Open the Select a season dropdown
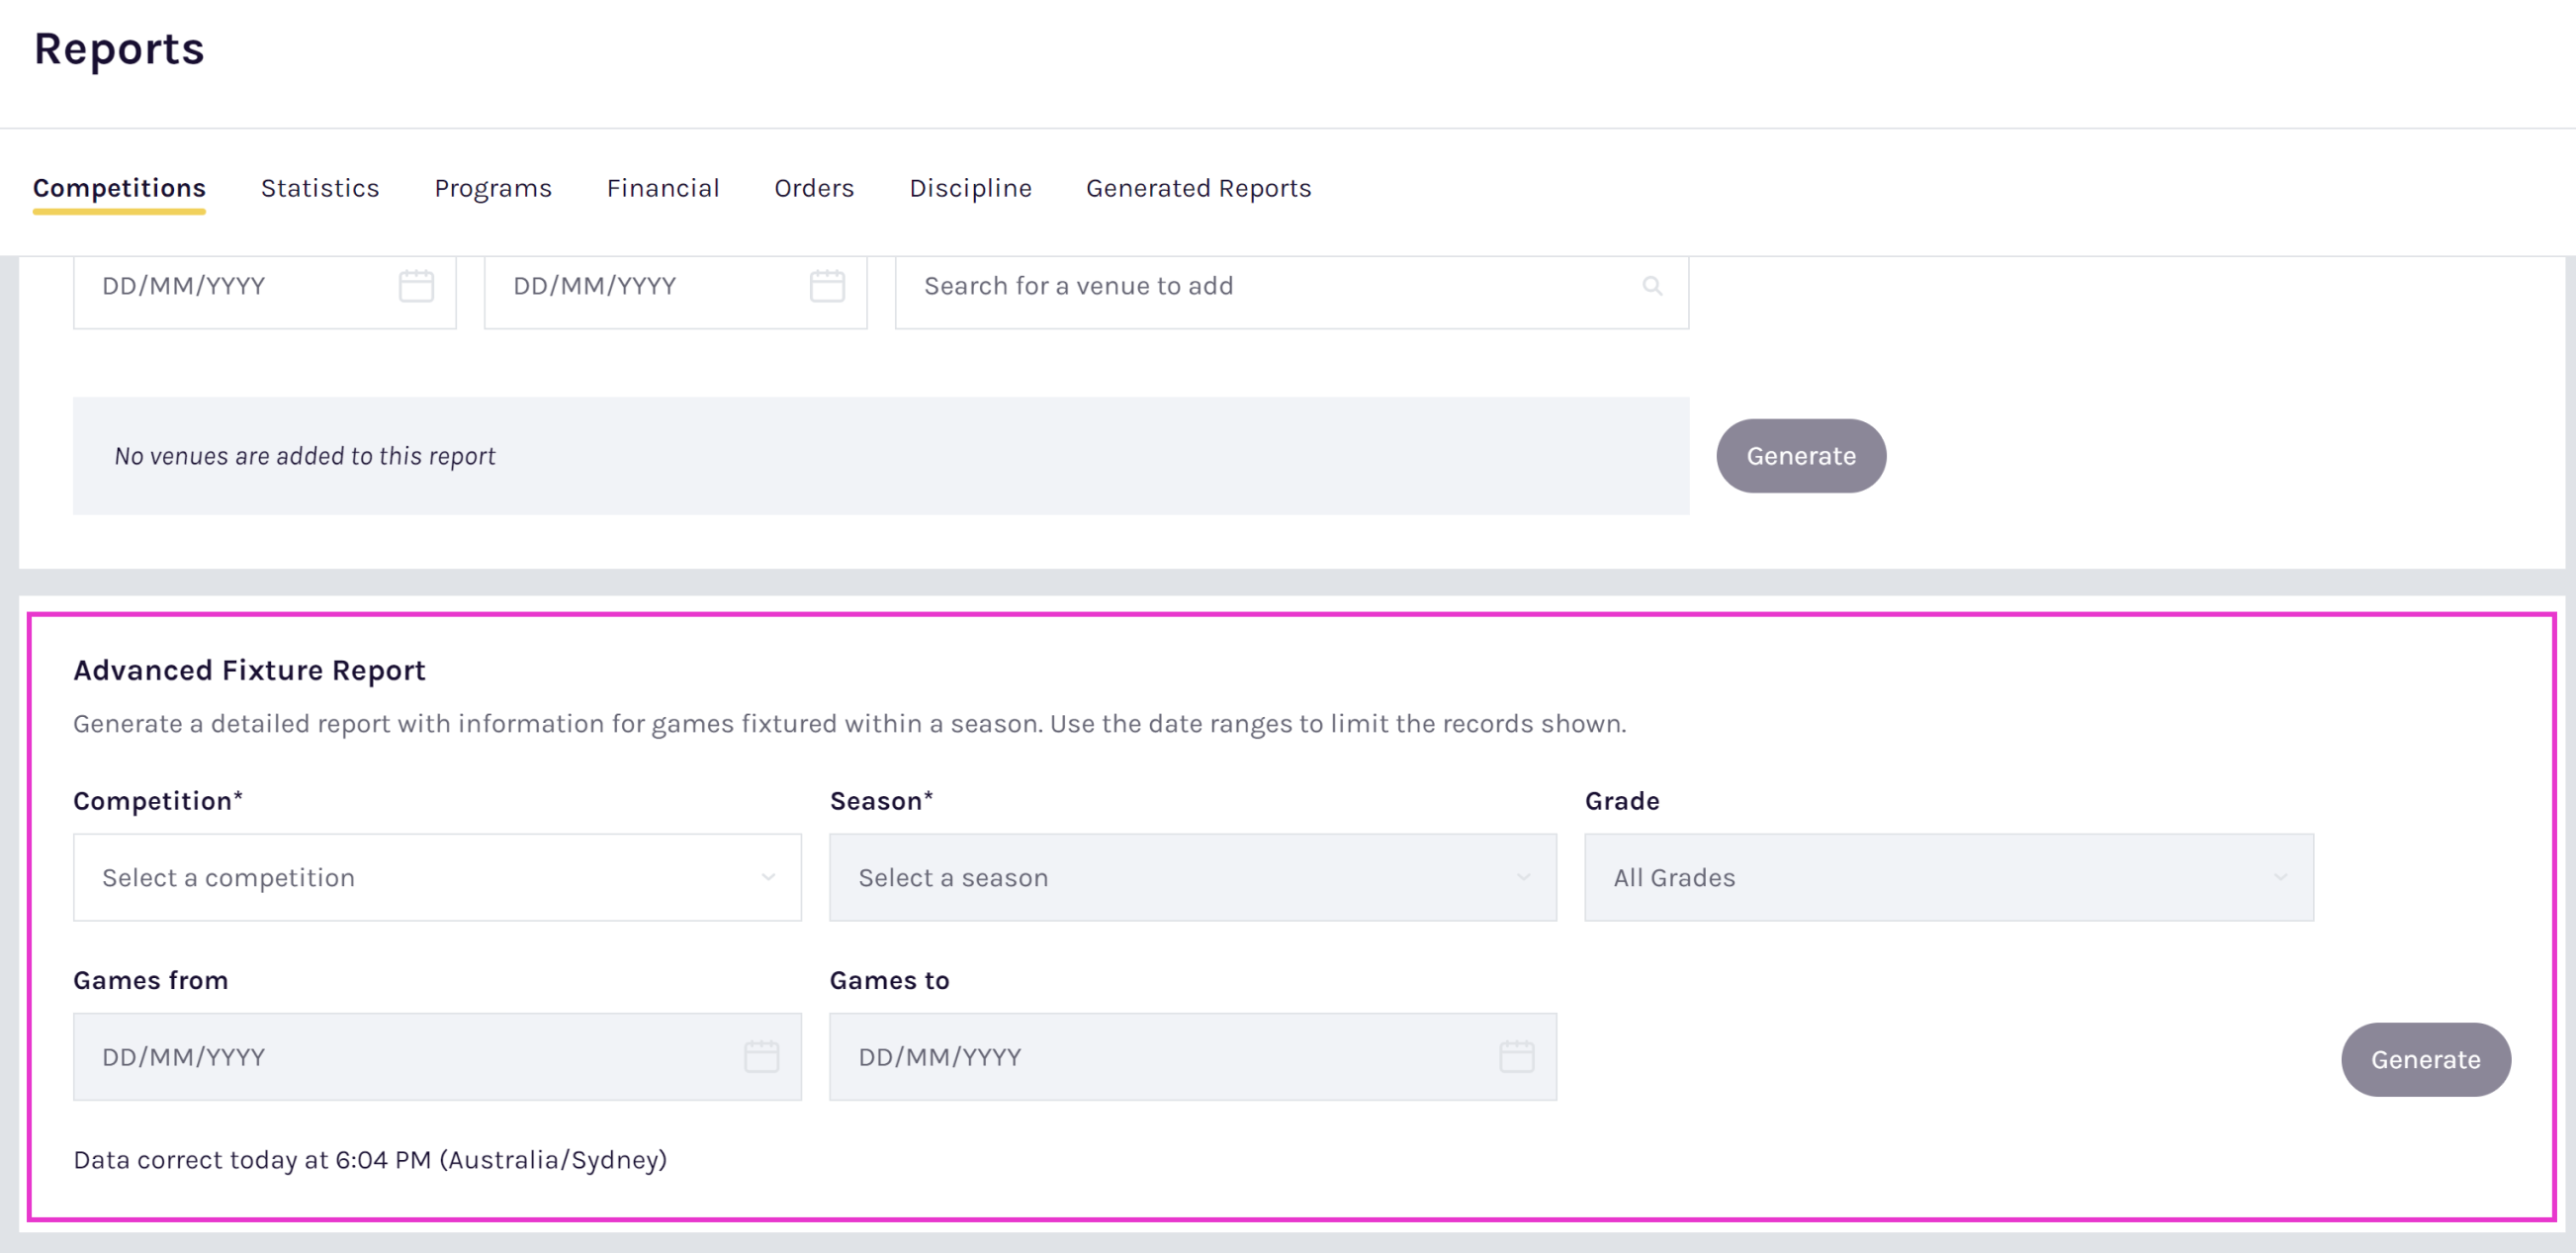Viewport: 2576px width, 1253px height. 1192,877
